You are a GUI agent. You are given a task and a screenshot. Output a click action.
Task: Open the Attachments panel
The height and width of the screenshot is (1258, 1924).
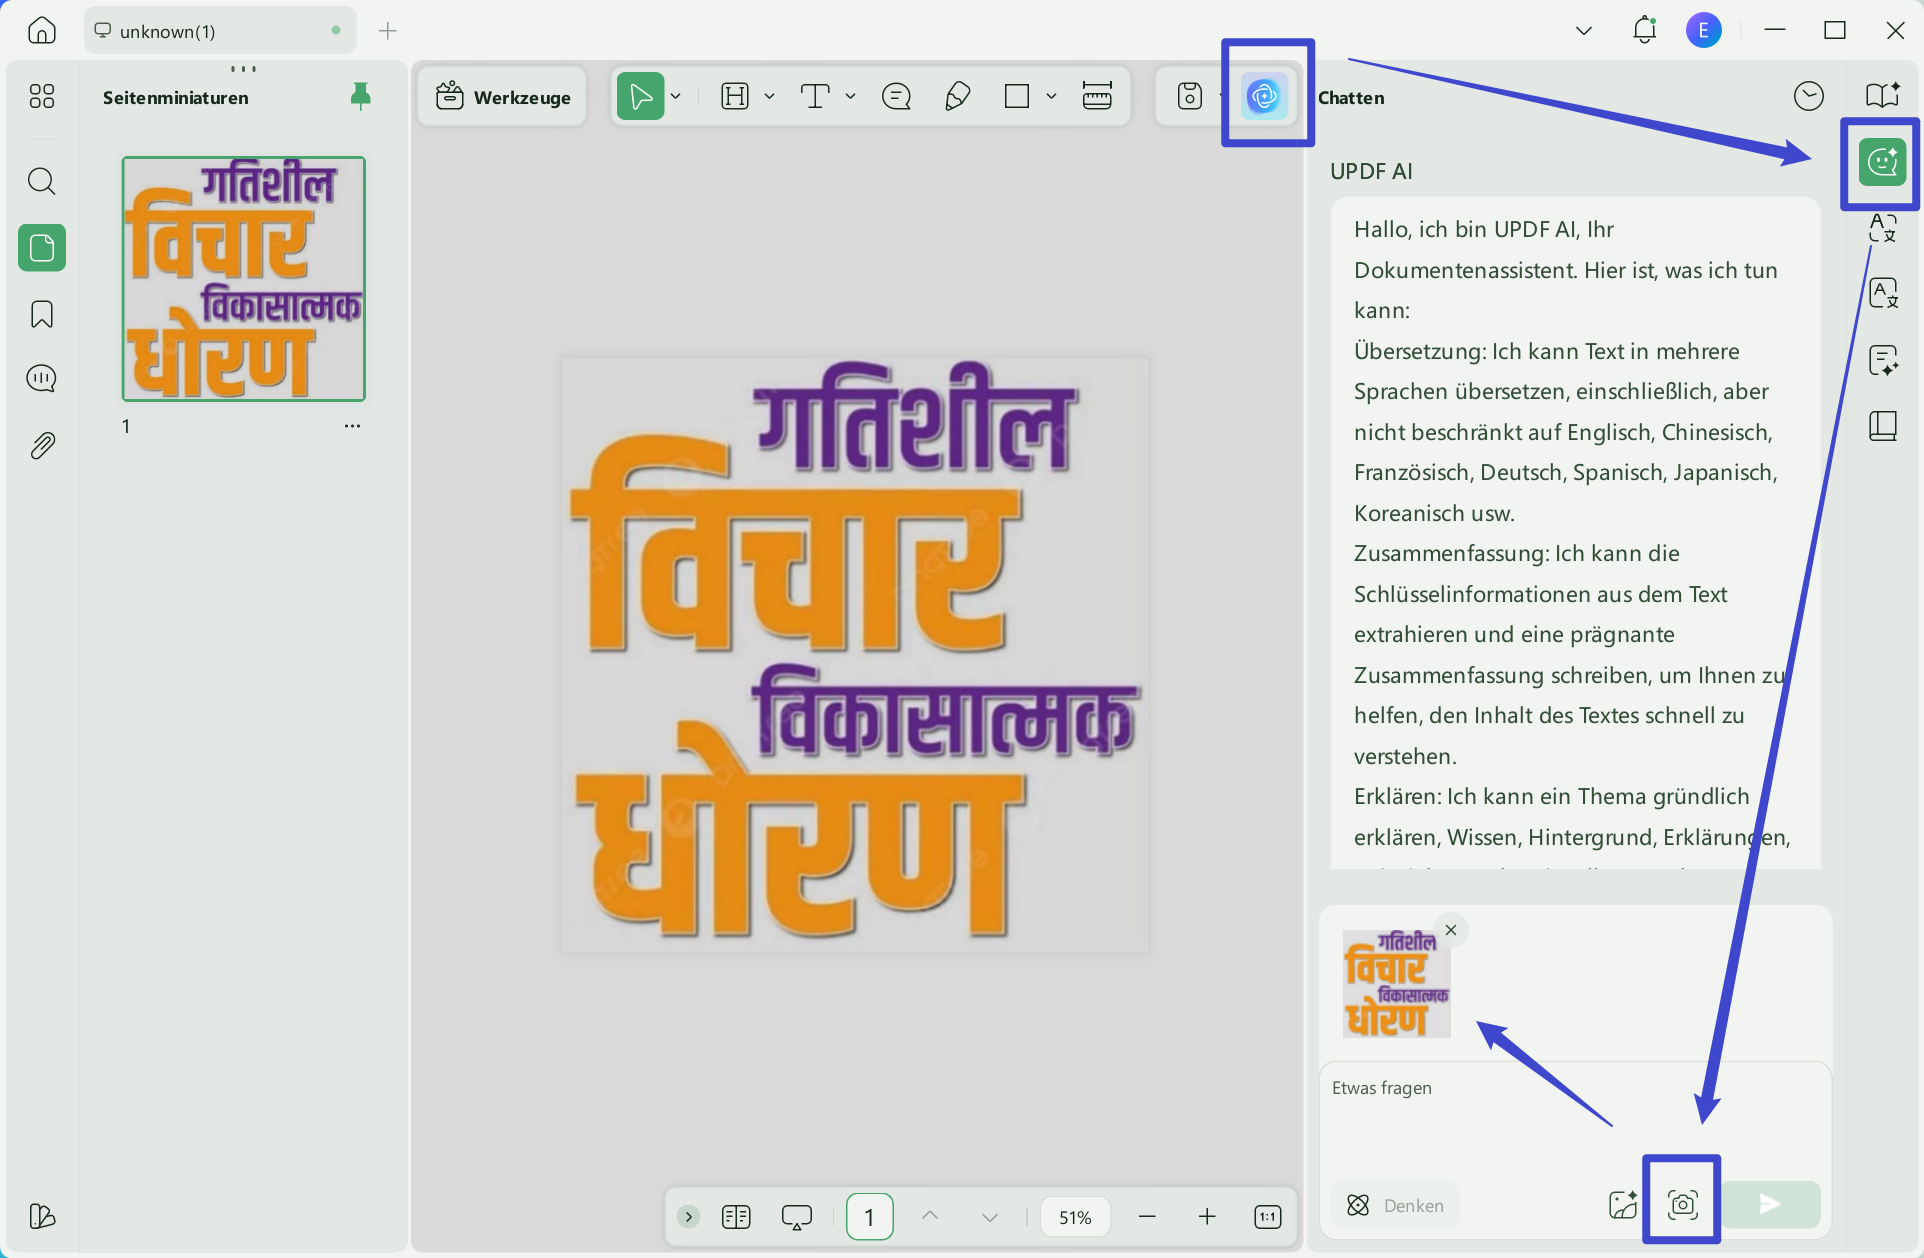(x=41, y=445)
